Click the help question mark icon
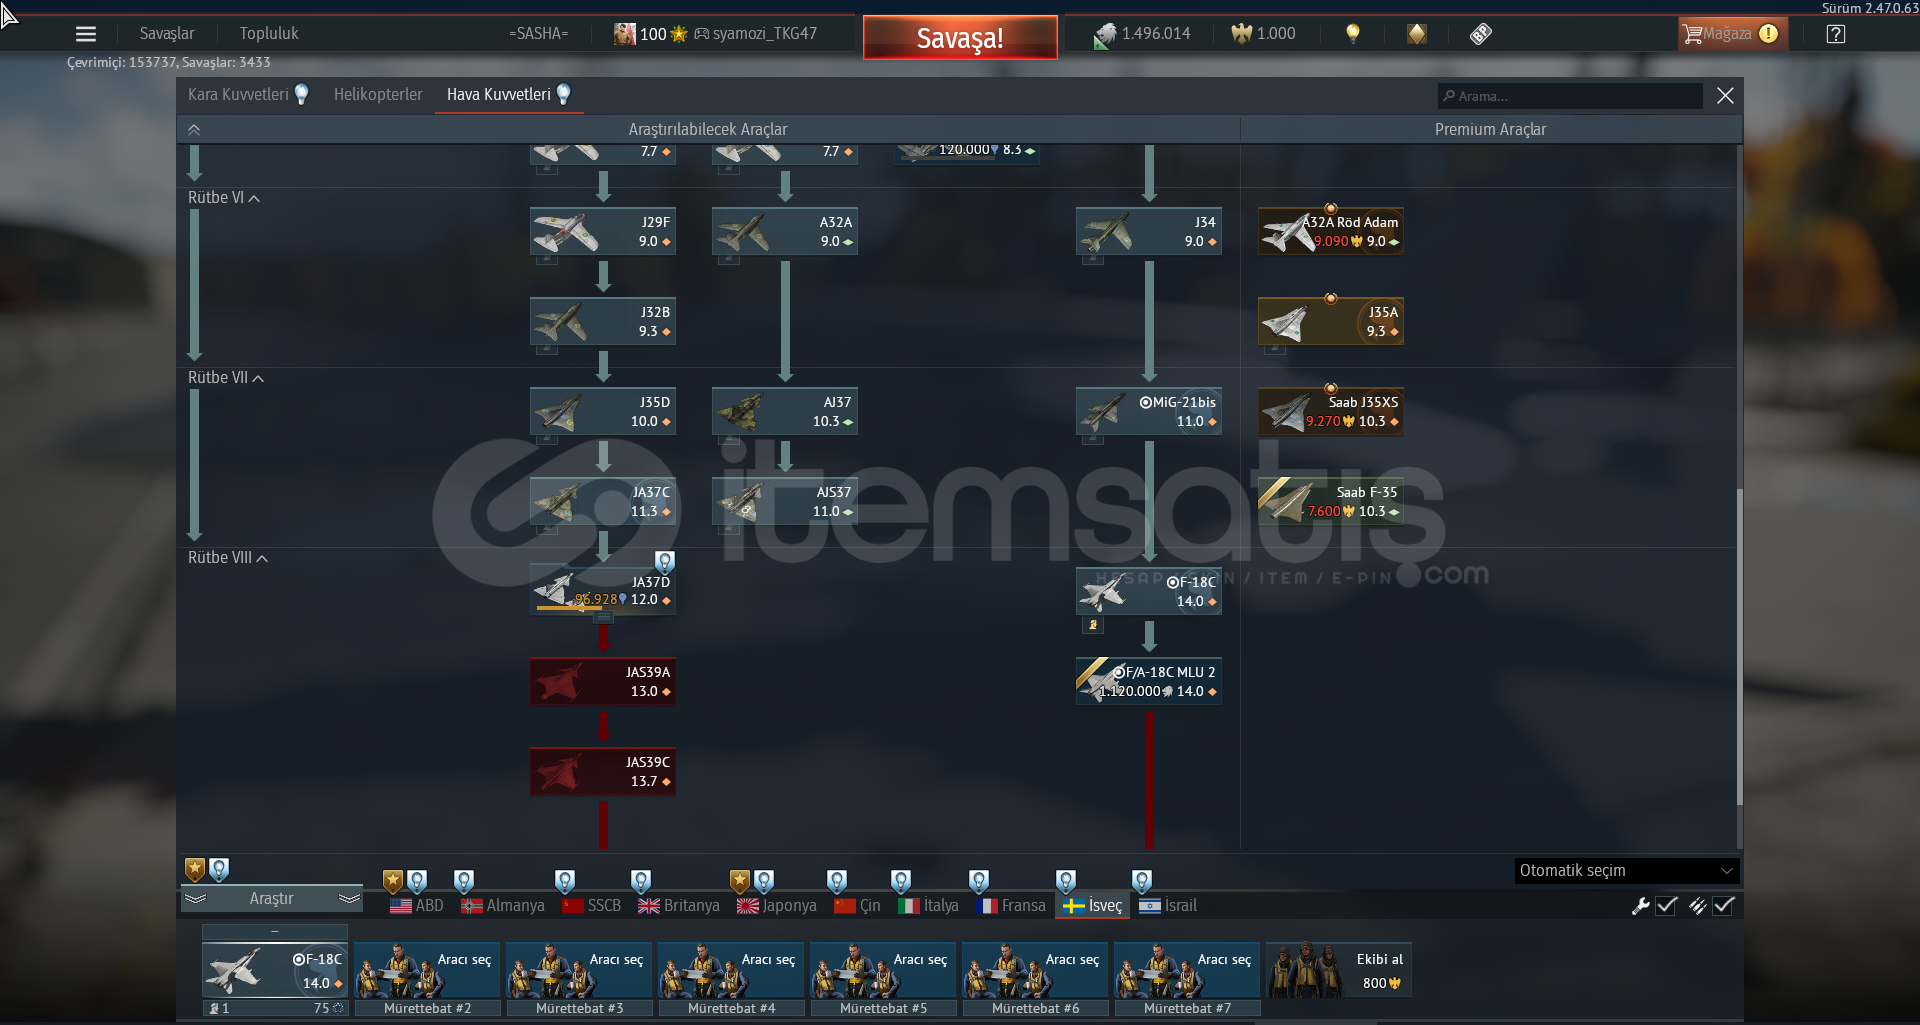This screenshot has height=1025, width=1920. [1836, 34]
